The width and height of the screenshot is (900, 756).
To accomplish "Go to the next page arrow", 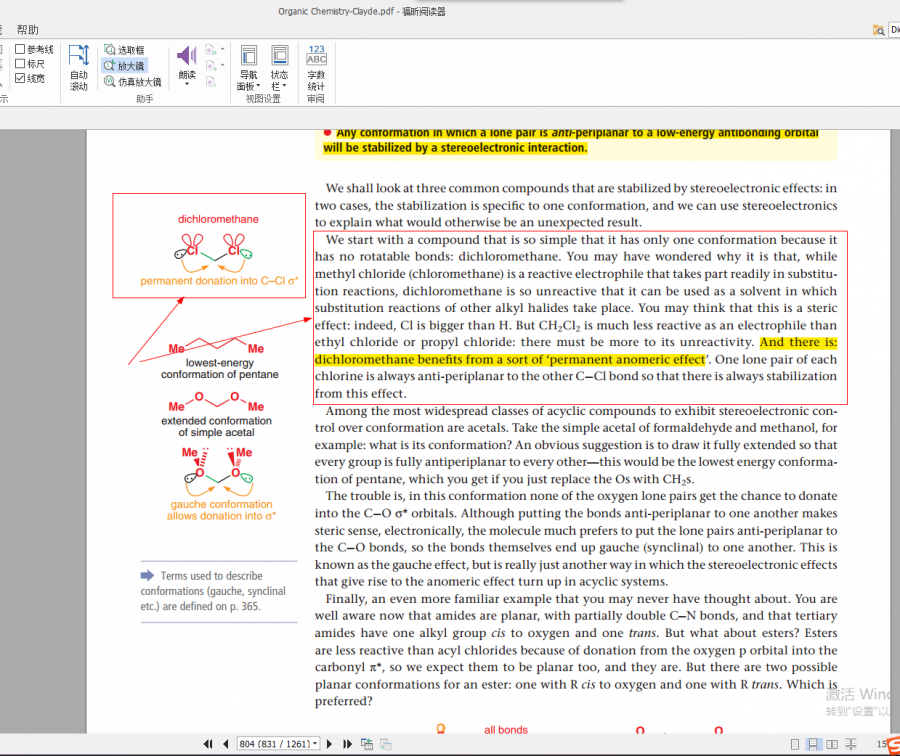I will coord(331,744).
